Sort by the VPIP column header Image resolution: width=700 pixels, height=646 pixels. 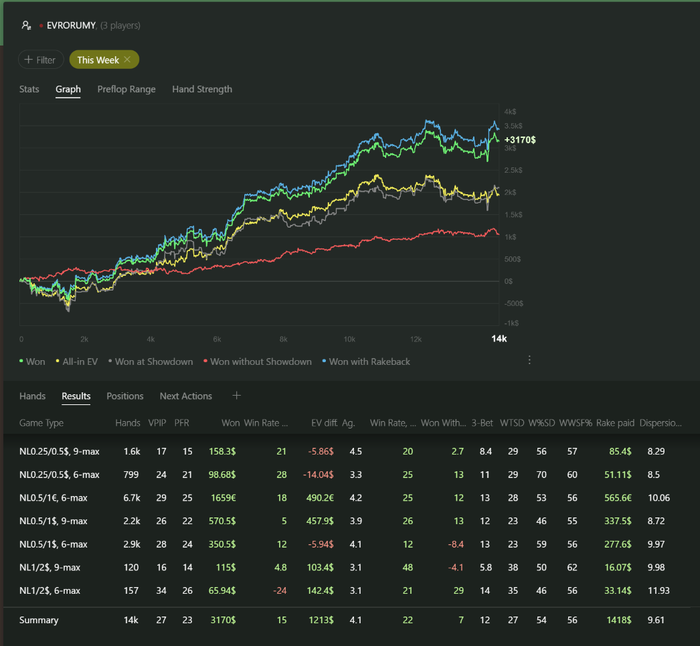[x=159, y=424]
